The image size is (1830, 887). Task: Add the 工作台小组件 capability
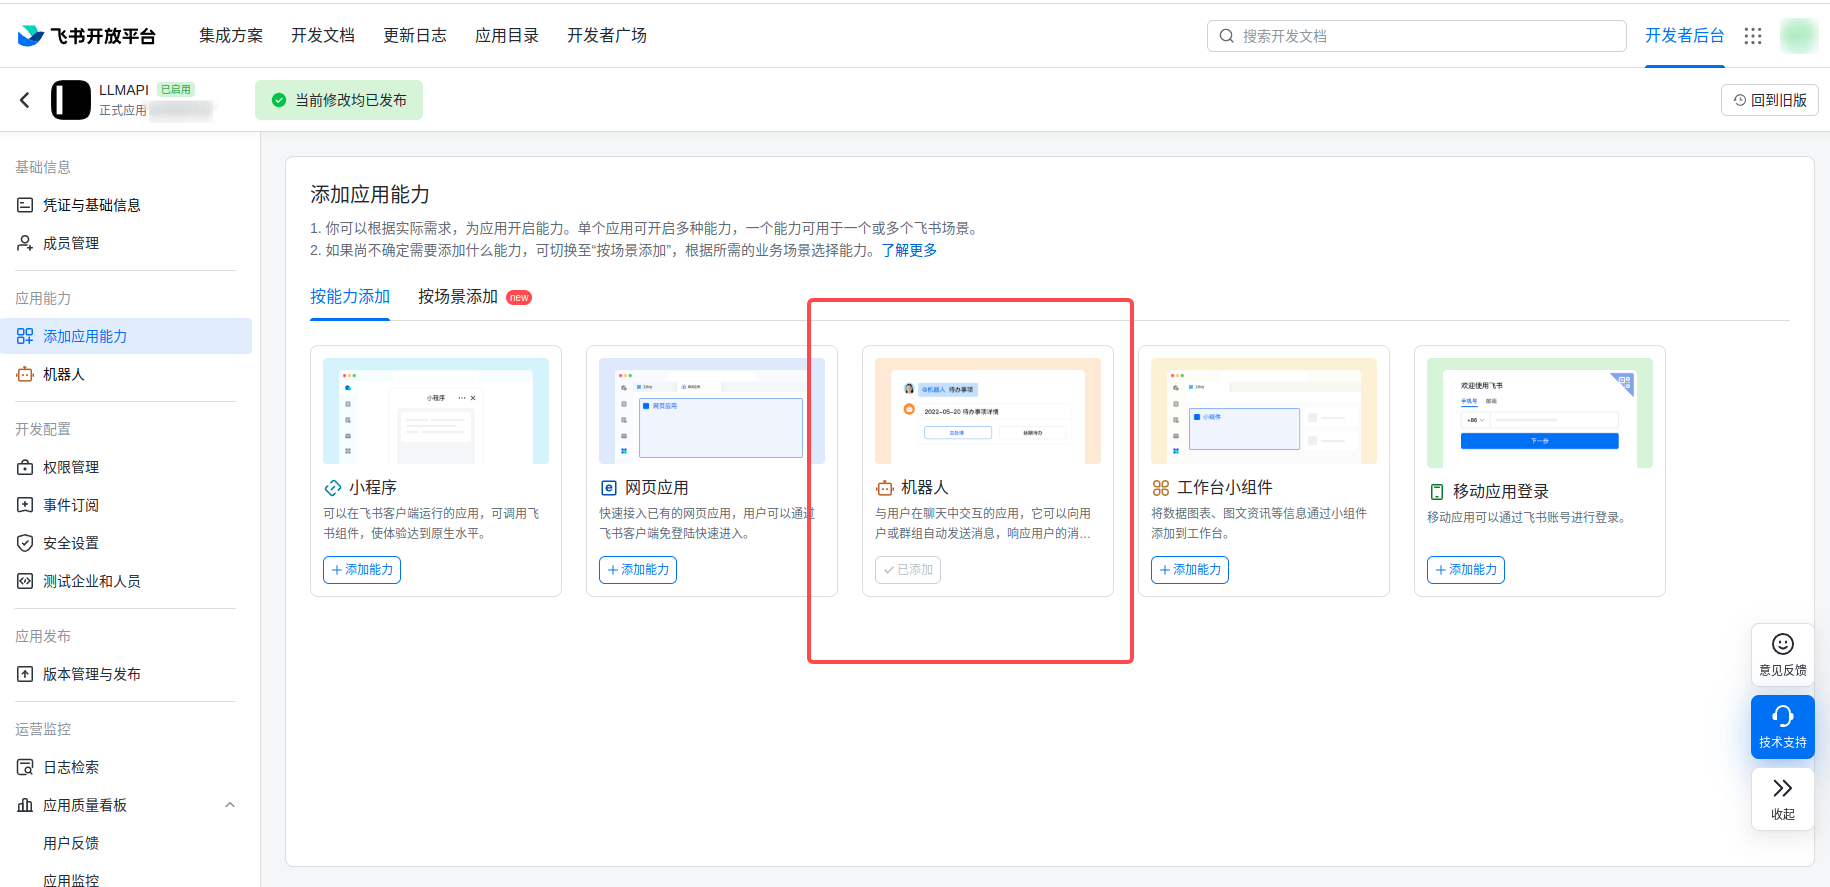pos(1190,570)
